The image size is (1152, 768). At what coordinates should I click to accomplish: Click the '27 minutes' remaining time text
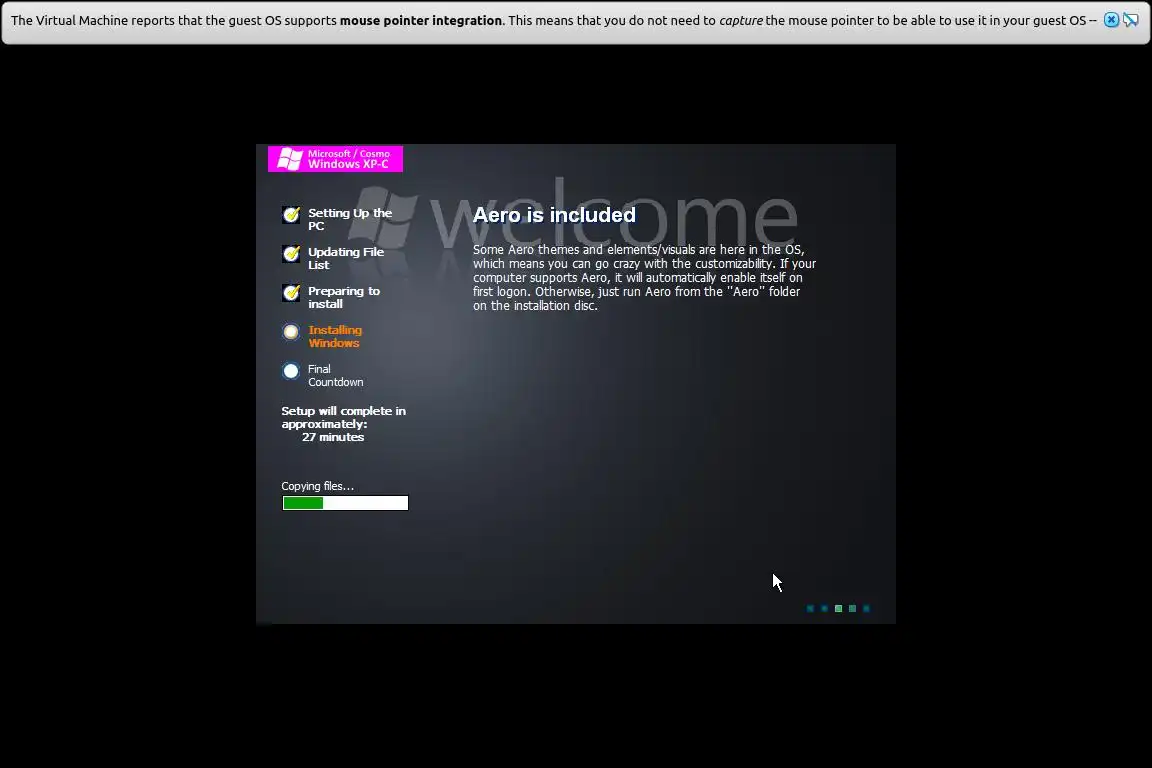click(x=333, y=437)
